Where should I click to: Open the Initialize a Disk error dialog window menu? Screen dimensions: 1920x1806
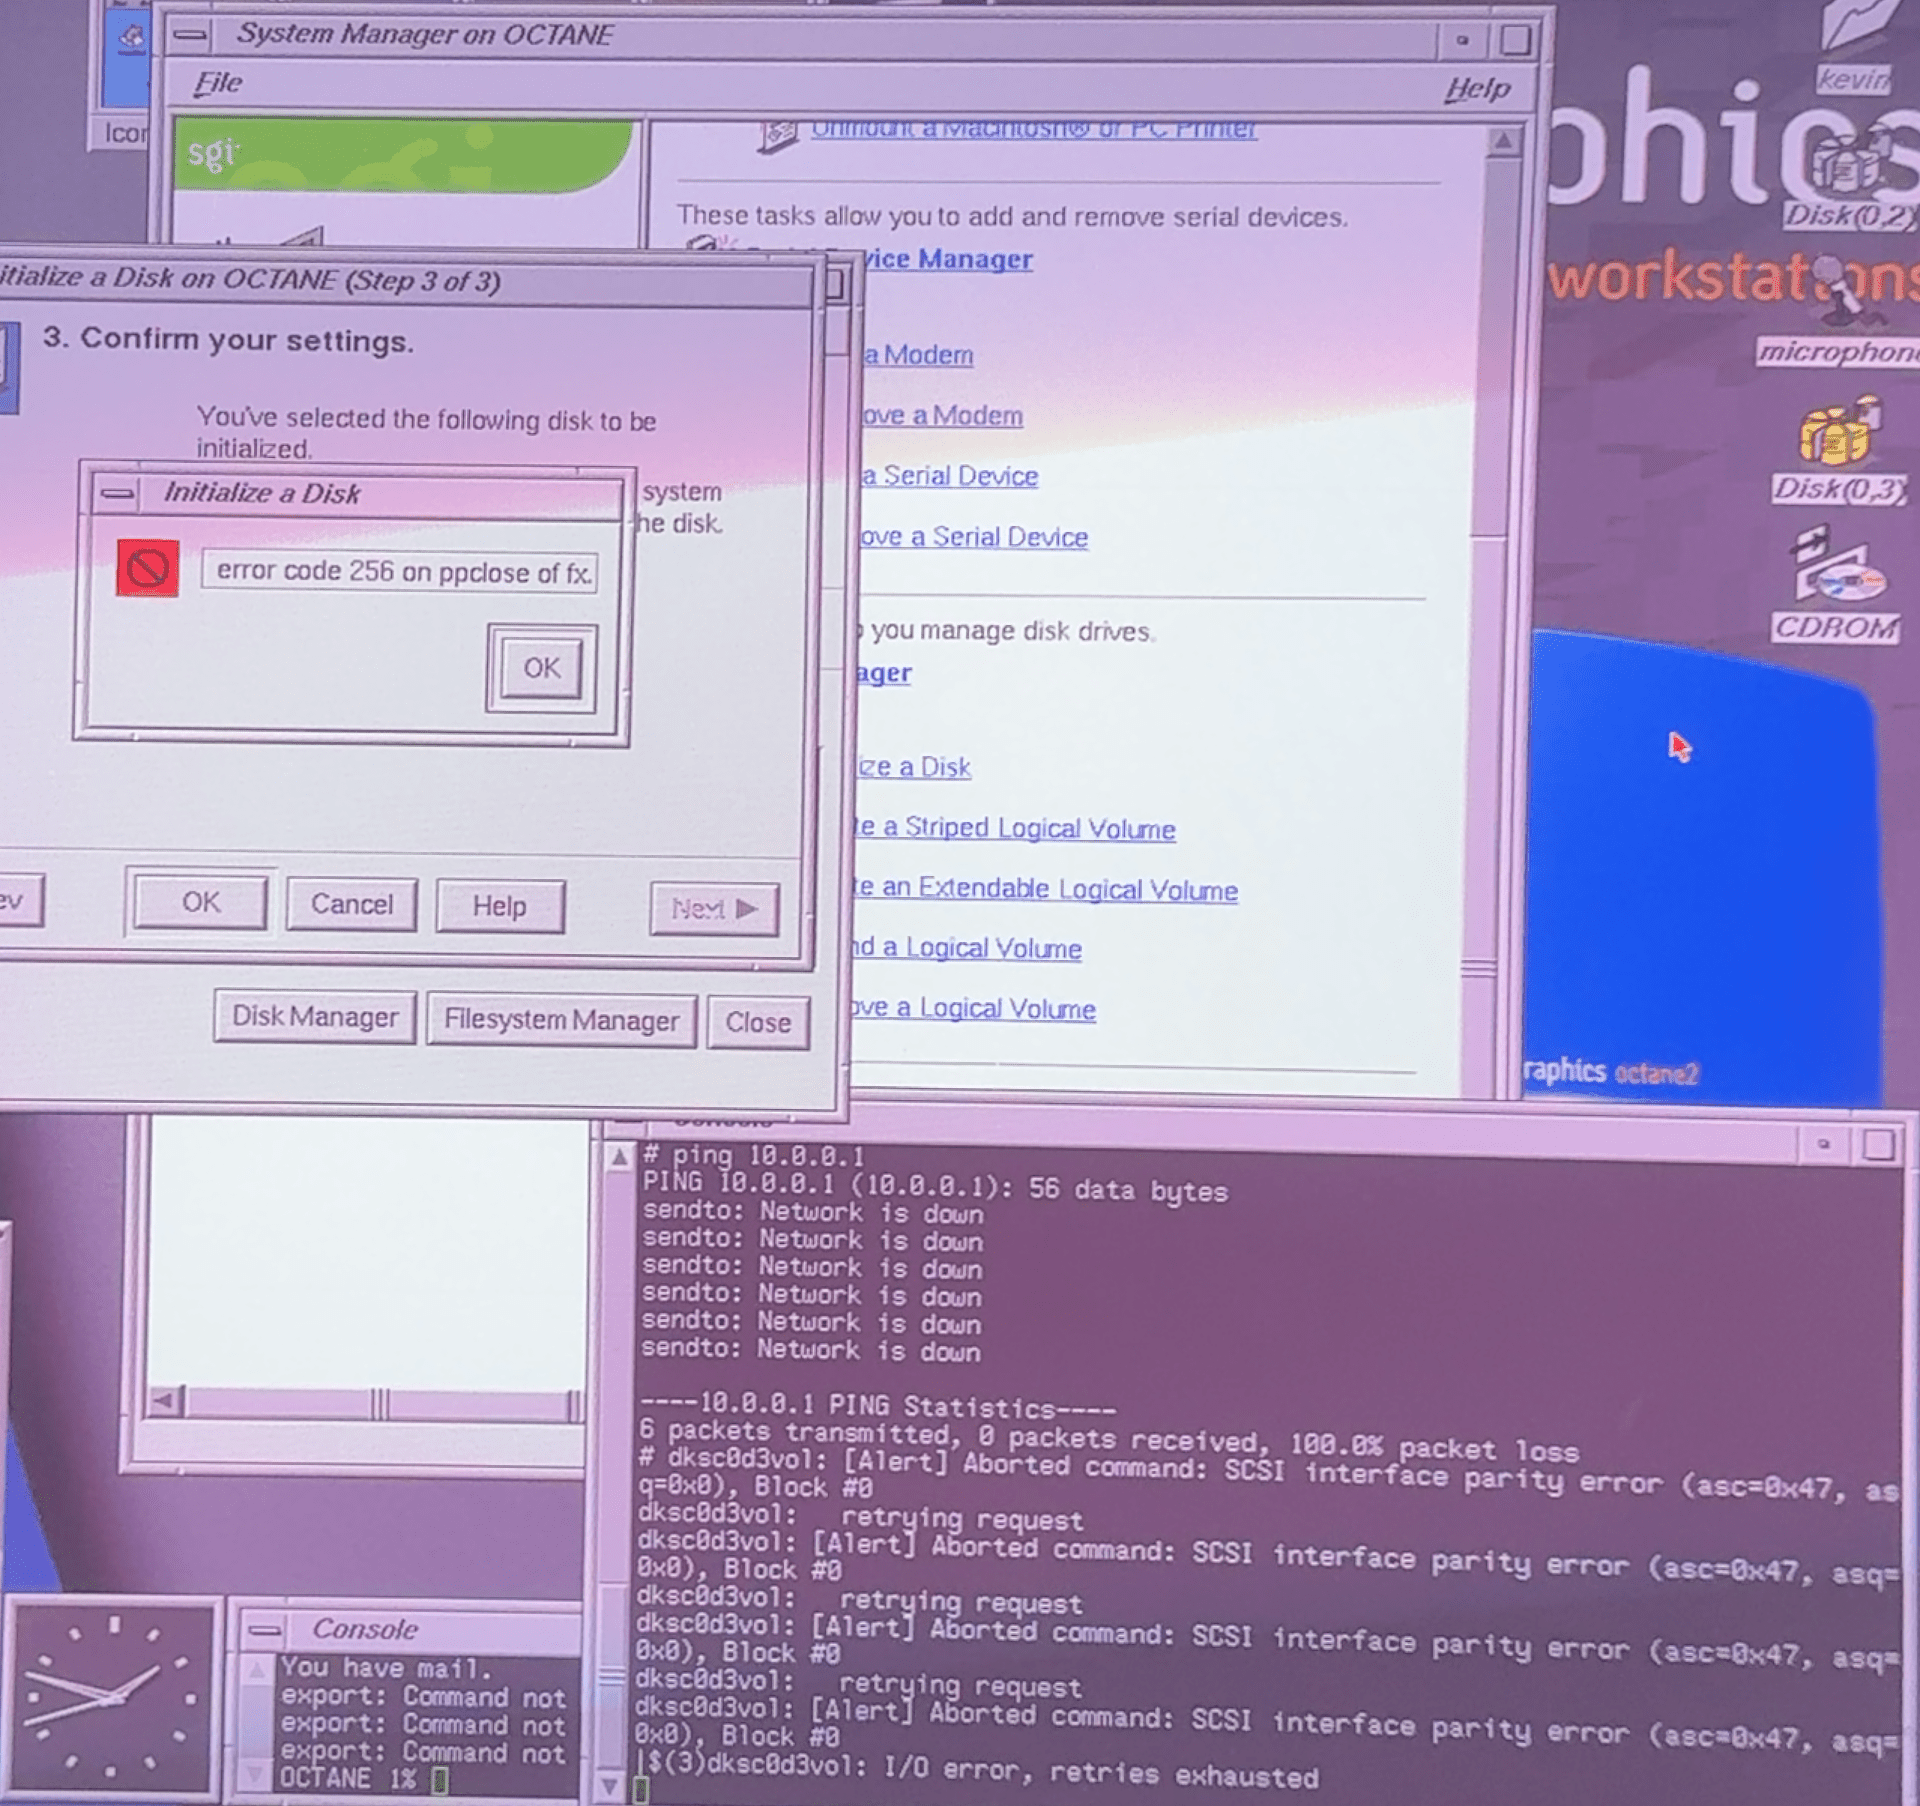118,493
